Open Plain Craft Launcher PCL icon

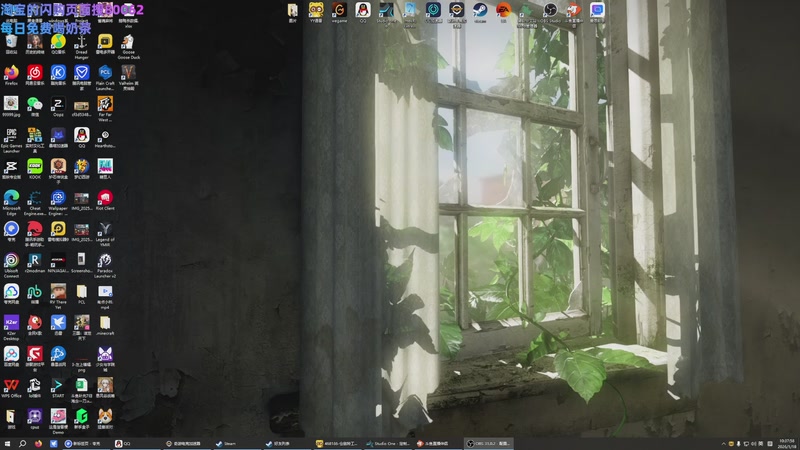105,78
